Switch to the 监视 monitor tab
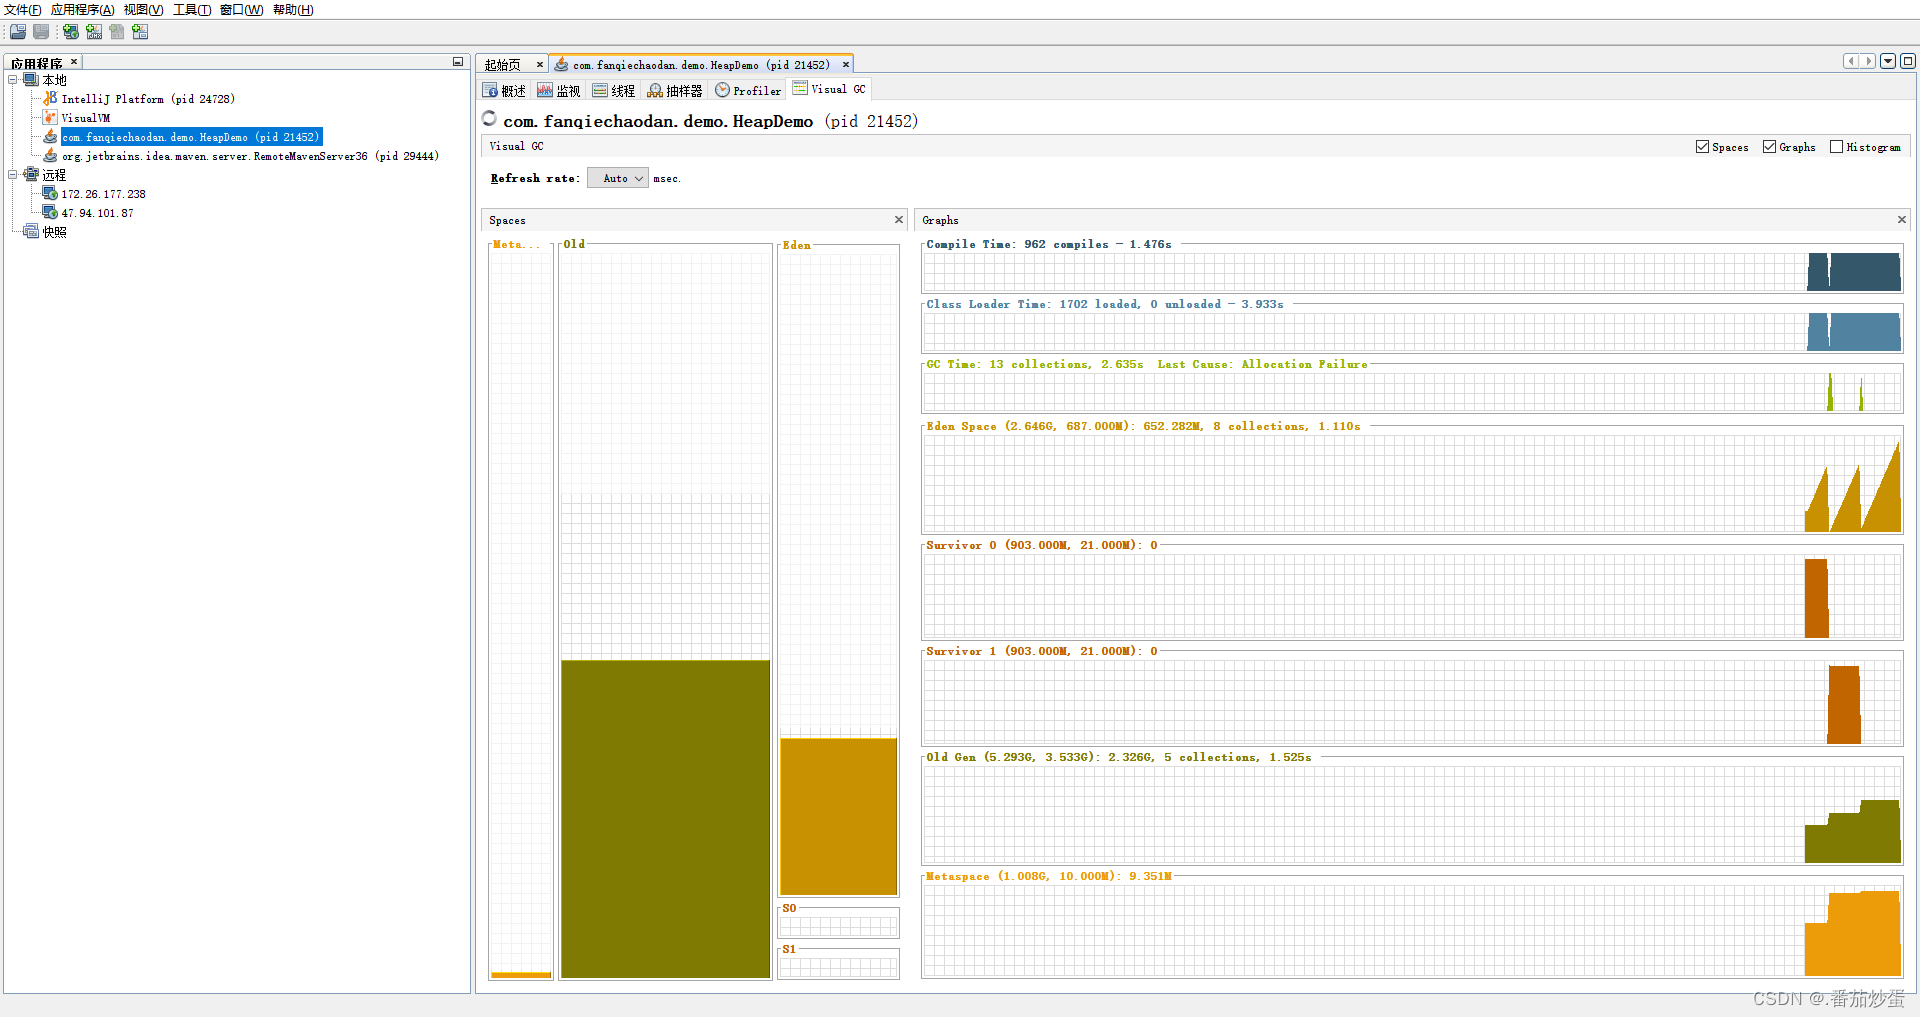Image resolution: width=1920 pixels, height=1017 pixels. (x=559, y=91)
